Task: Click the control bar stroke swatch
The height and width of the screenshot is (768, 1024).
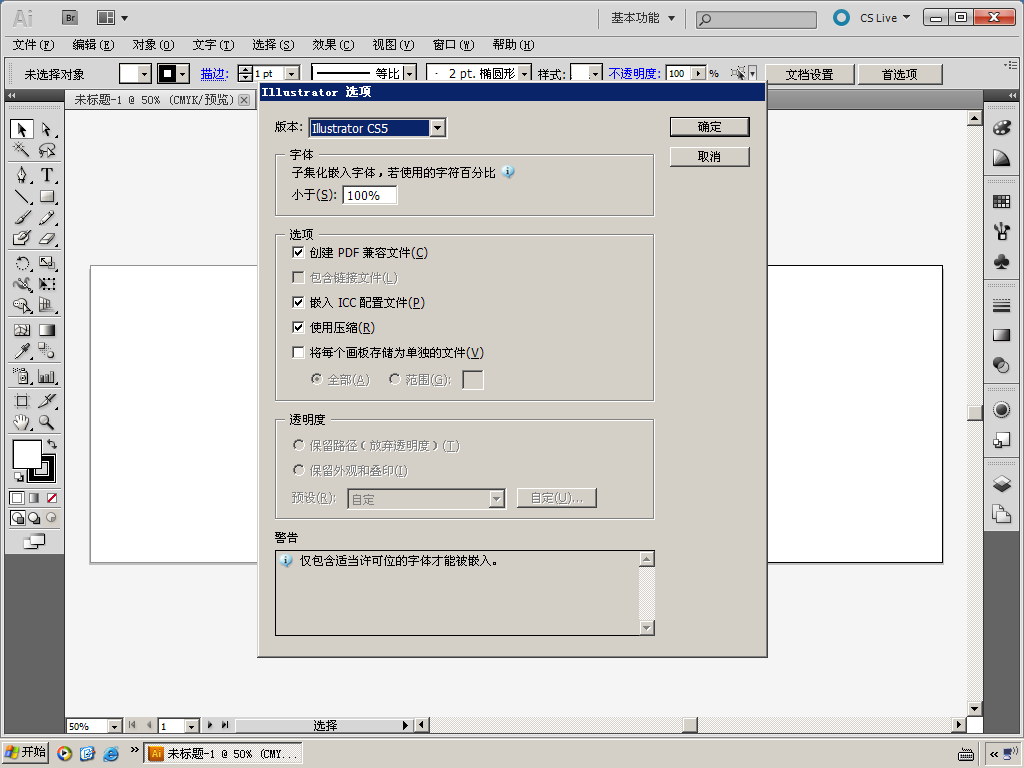Action: 167,74
